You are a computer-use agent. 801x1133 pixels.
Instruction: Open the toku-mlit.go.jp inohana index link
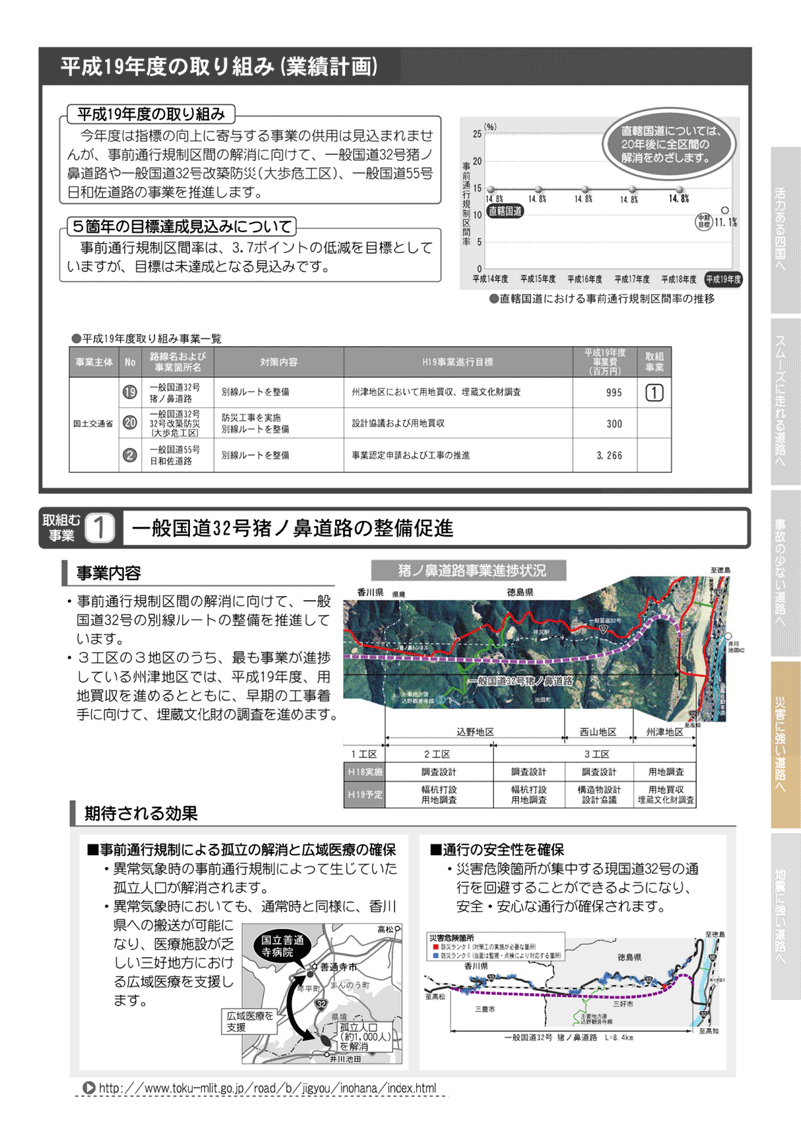[267, 1087]
